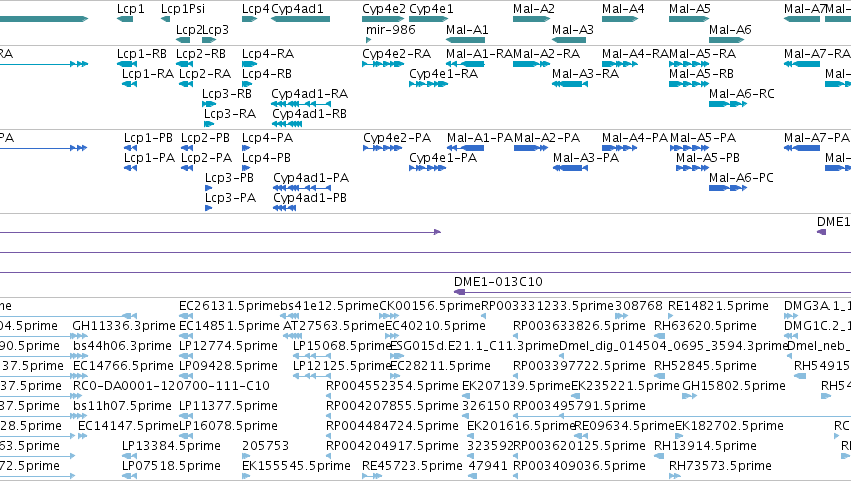Select EST bs11h07.5prime
Viewport: 851px width, 481px height.
point(80,416)
